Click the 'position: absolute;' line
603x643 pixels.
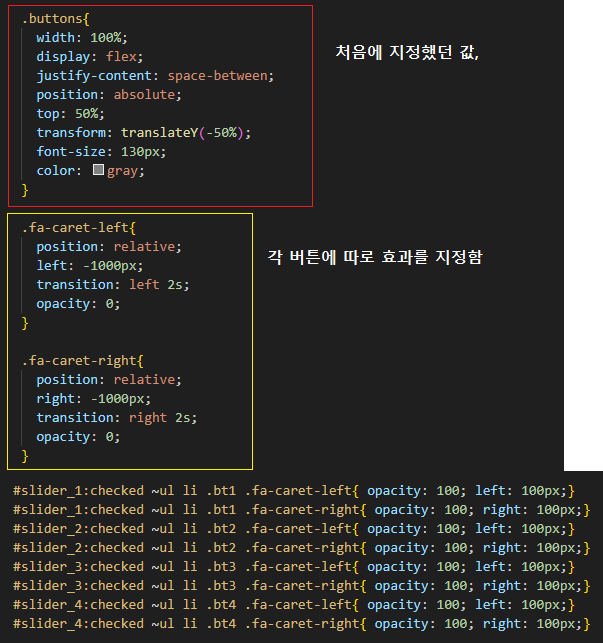[109, 95]
